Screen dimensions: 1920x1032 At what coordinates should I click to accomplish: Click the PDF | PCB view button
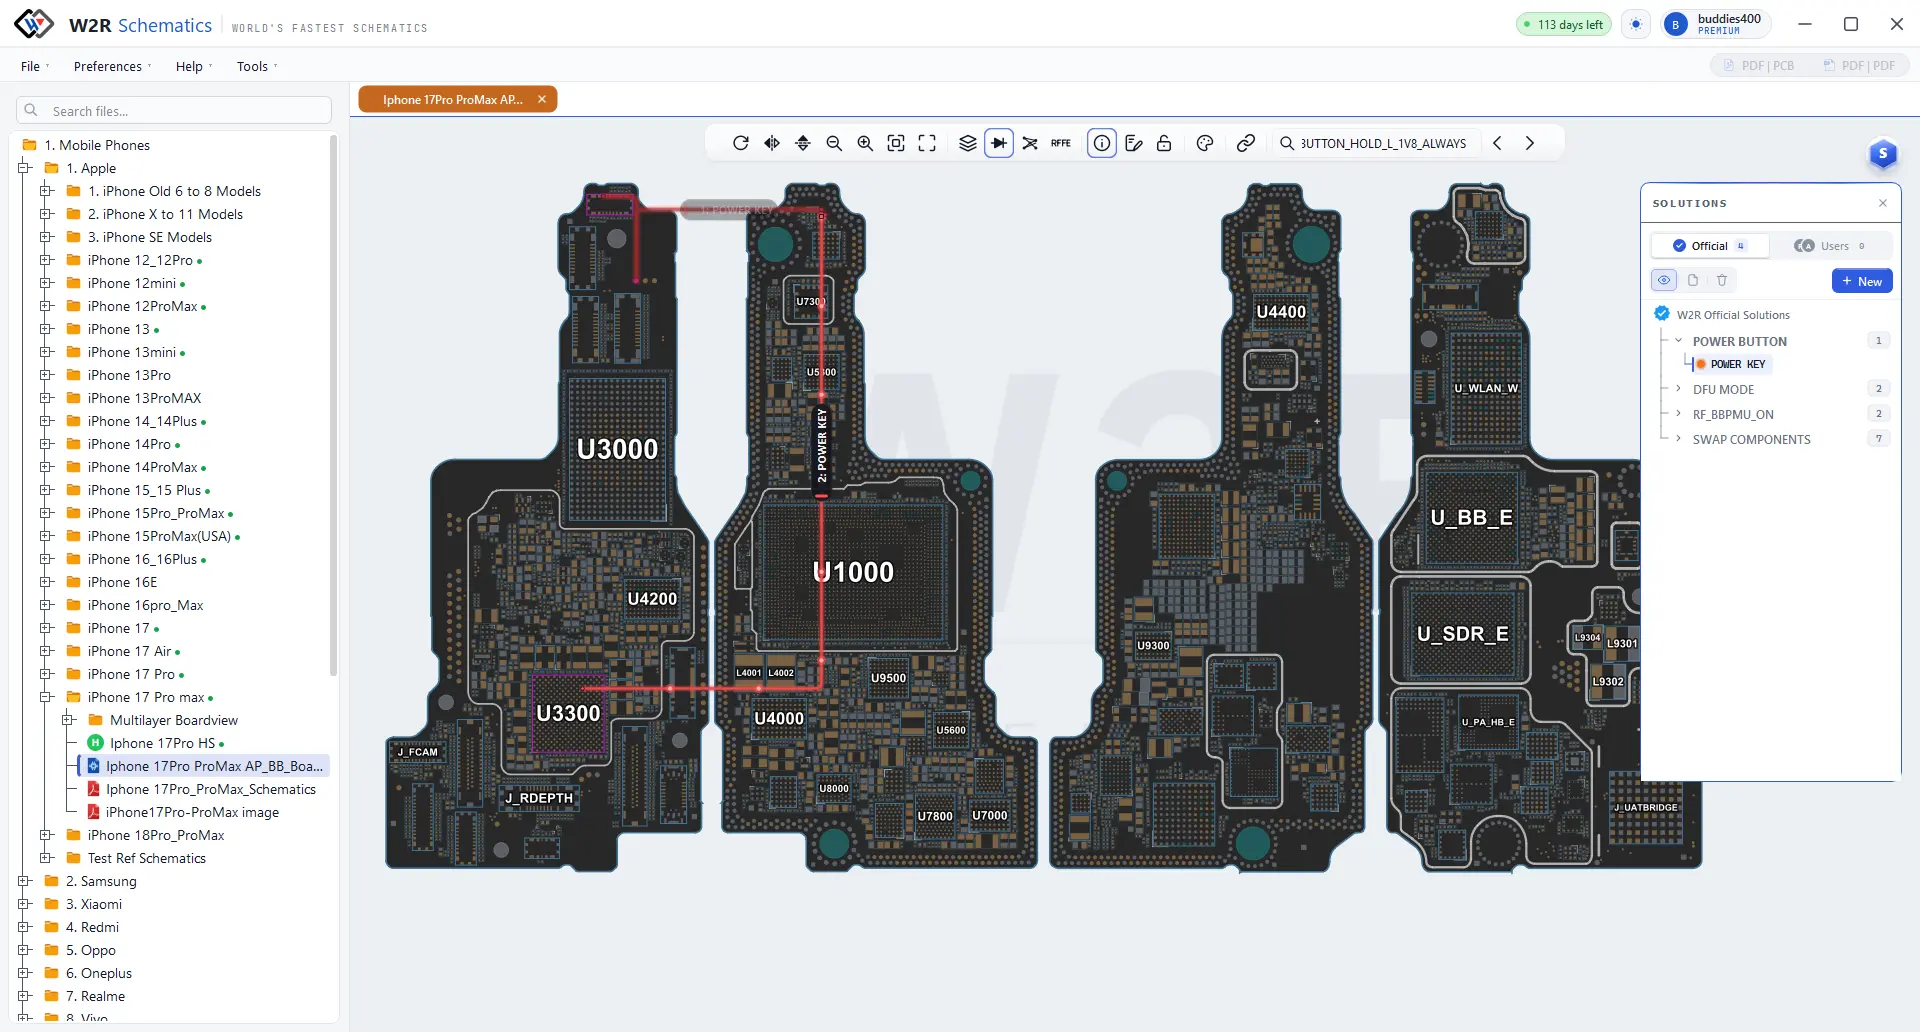coord(1759,65)
